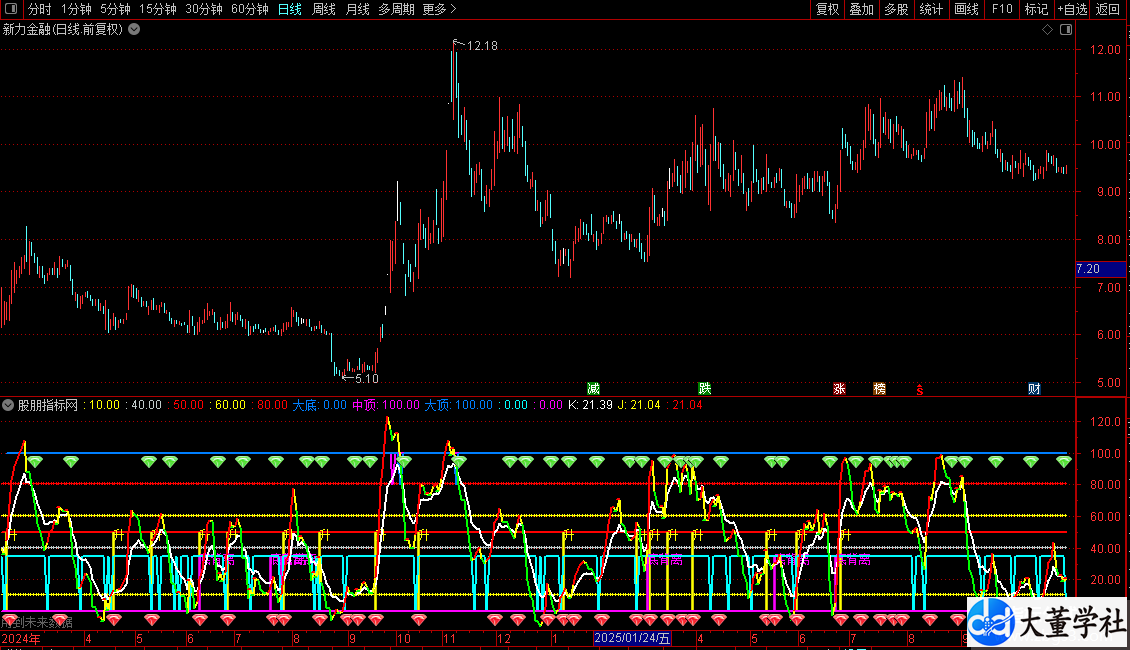
Task: Open the 多周期 multi-period view
Action: click(396, 9)
